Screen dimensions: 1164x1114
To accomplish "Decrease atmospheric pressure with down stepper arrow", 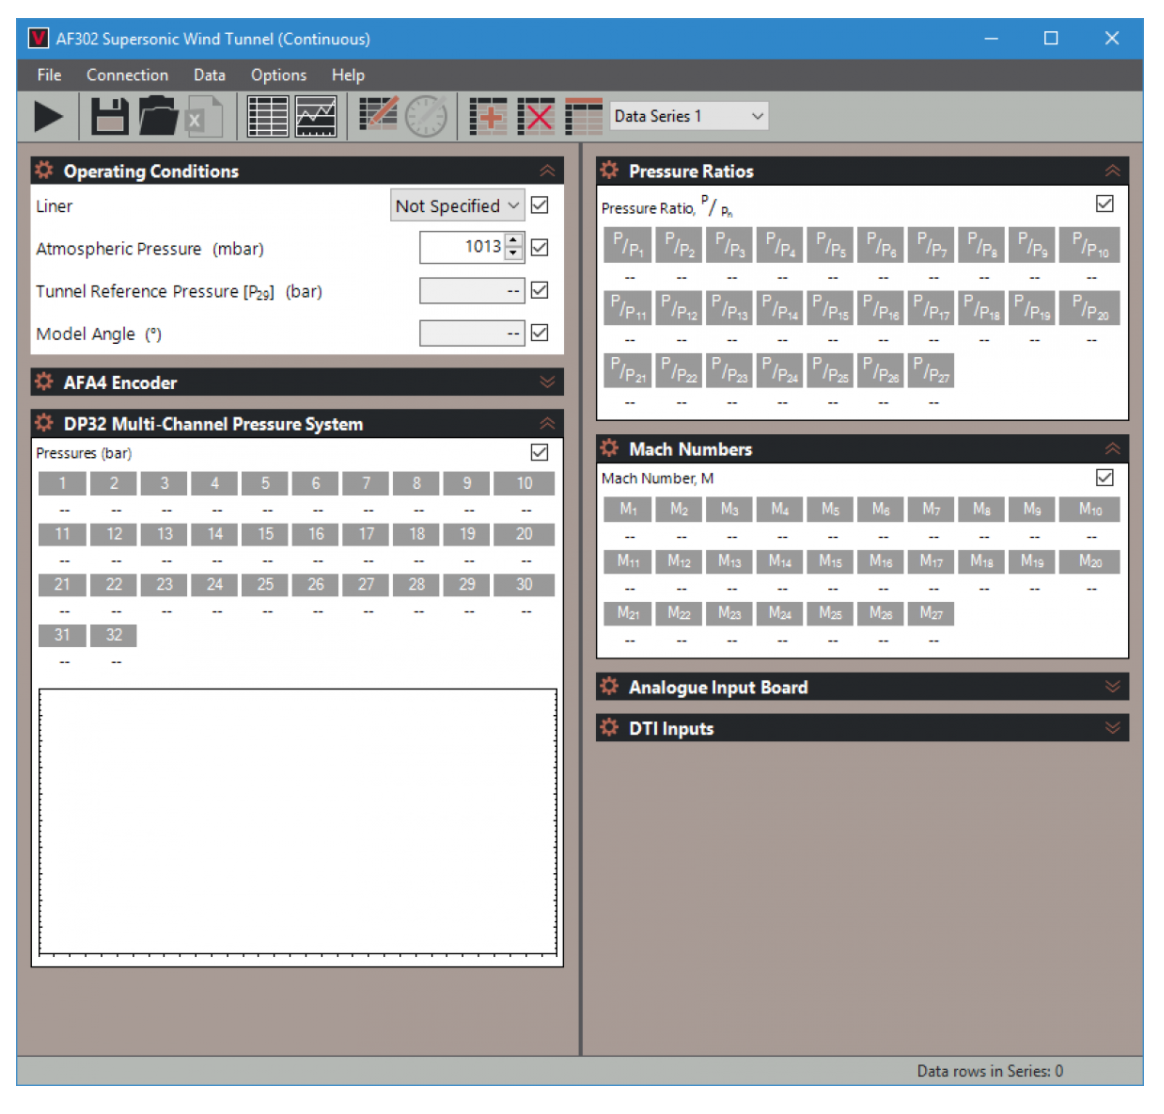I will pos(514,254).
